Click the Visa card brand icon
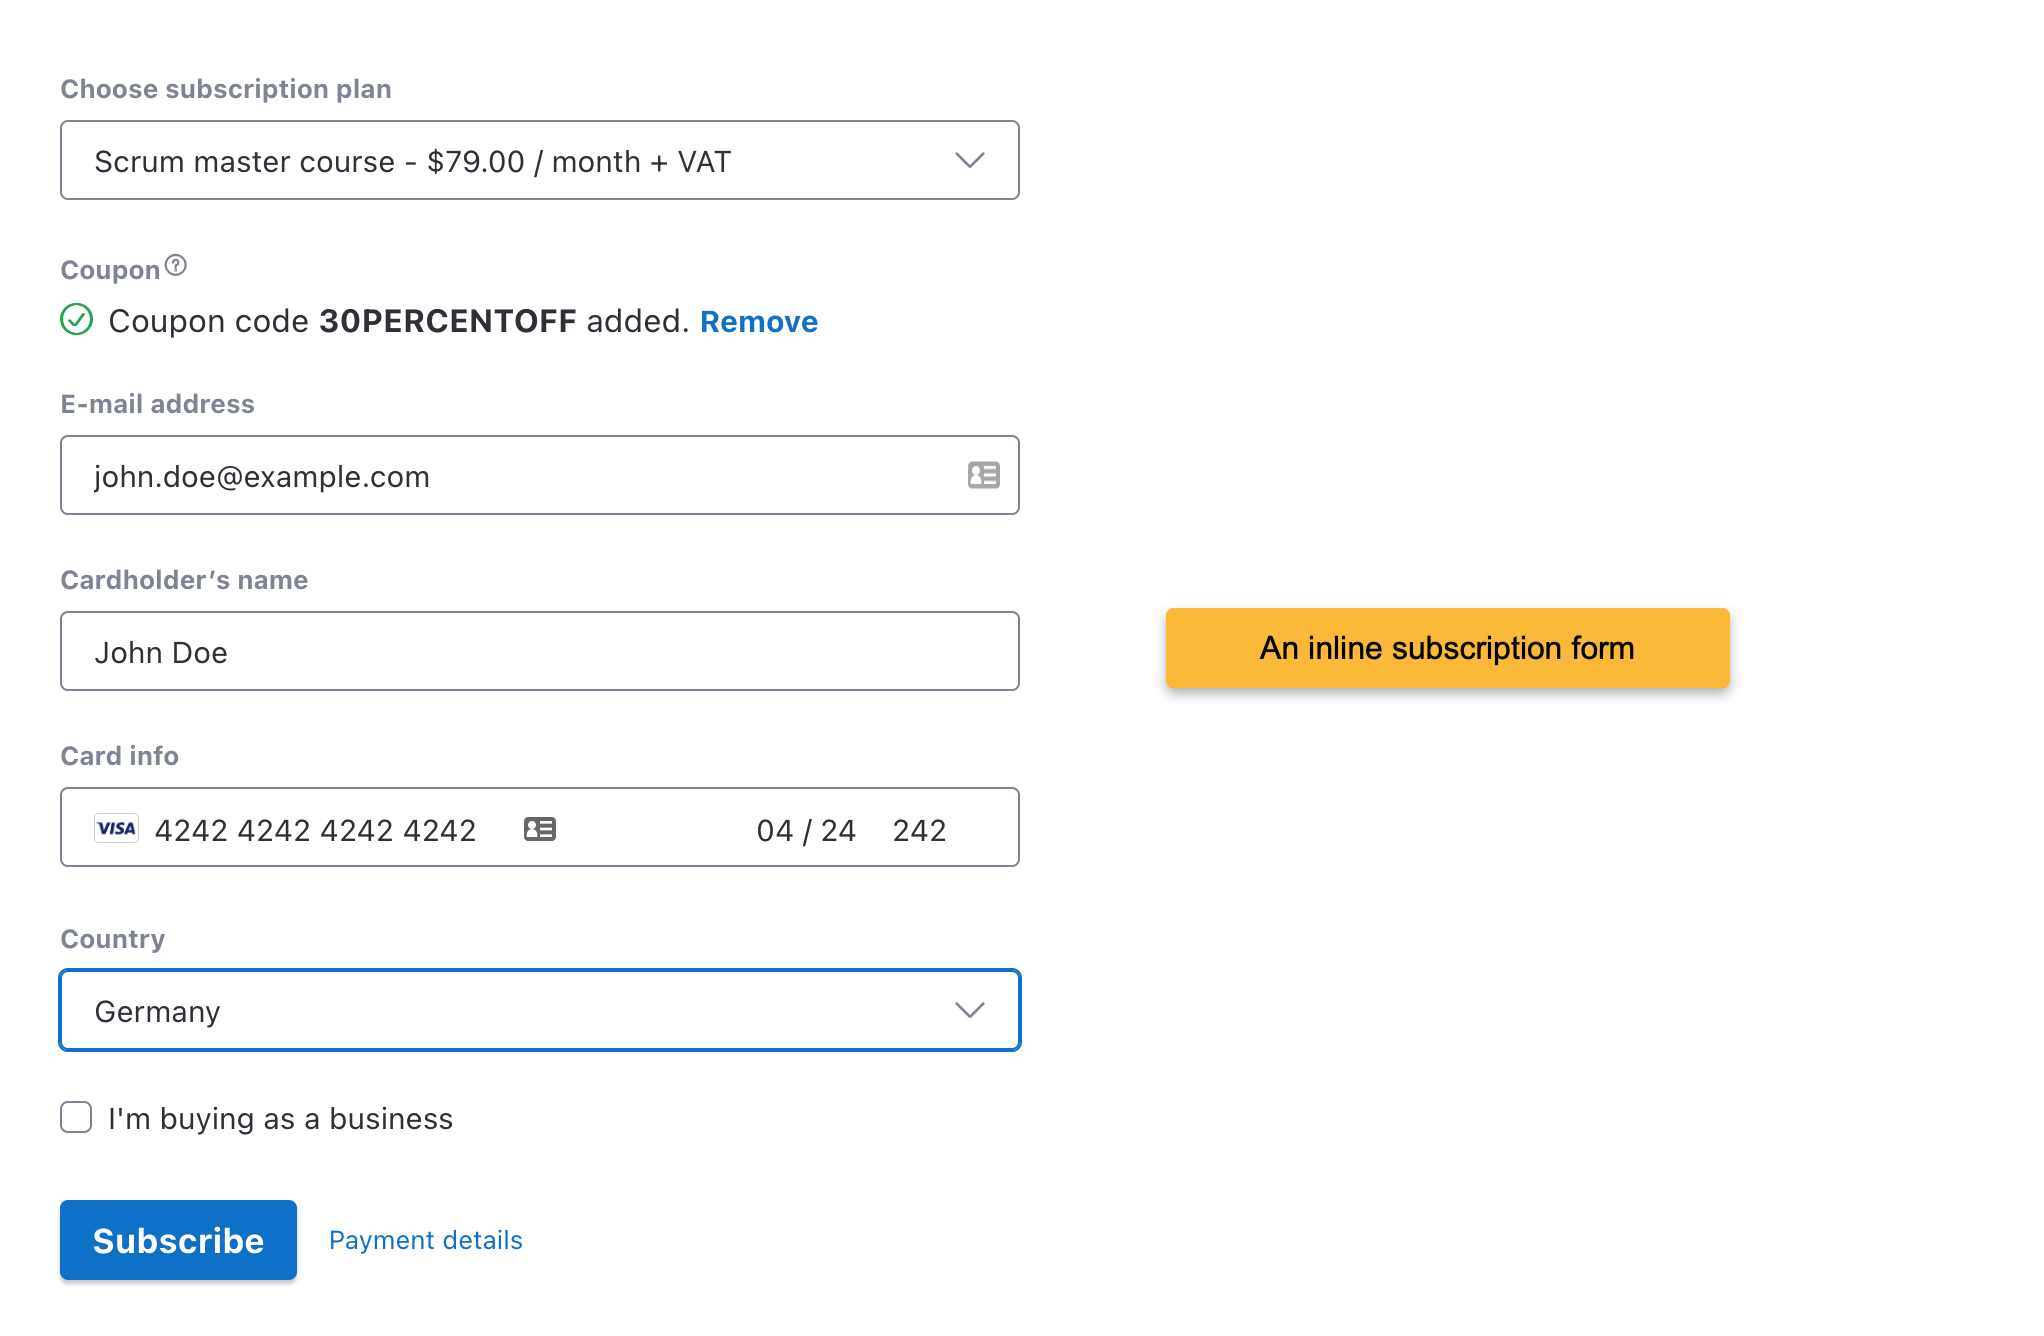 coord(117,829)
